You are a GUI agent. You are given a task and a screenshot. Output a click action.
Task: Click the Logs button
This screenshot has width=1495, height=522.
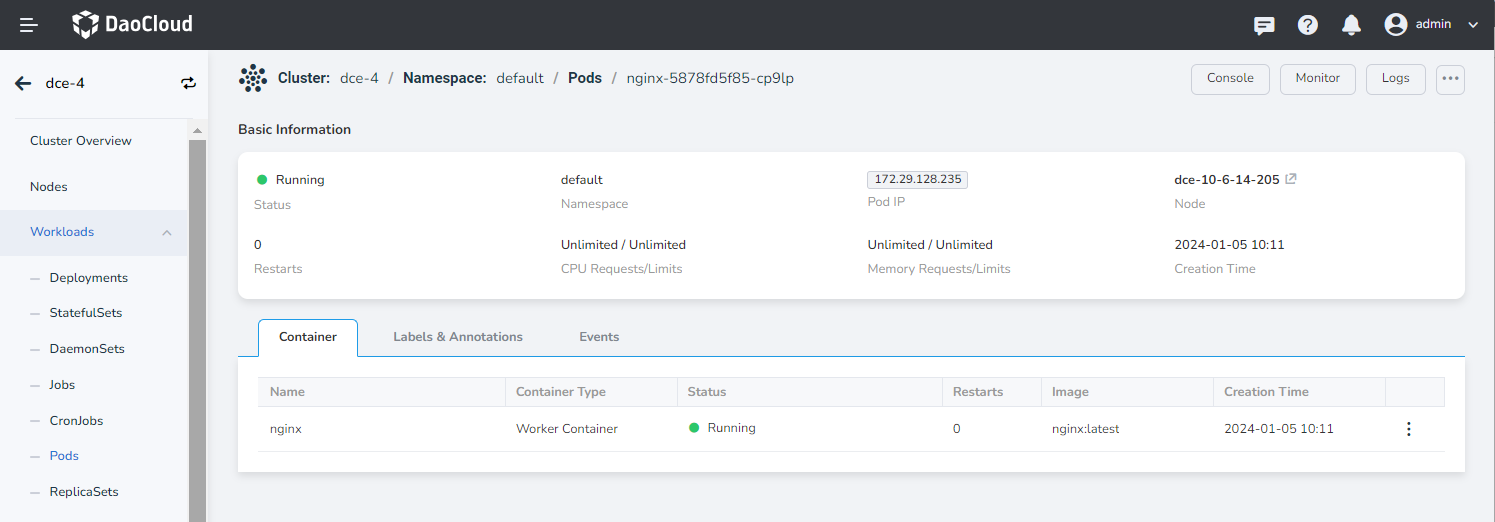point(1395,79)
